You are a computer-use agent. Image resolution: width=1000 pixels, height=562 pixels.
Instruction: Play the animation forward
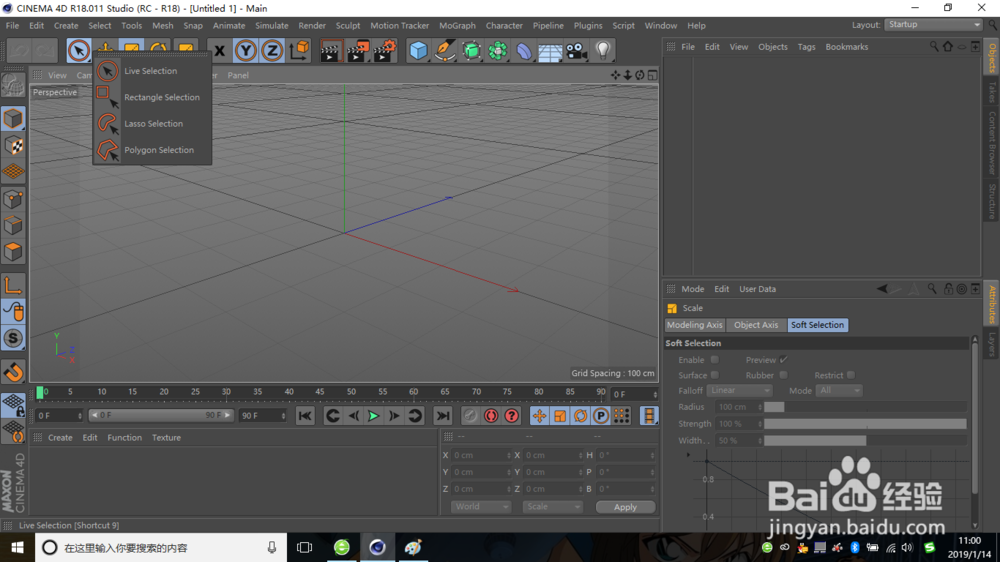tap(373, 416)
